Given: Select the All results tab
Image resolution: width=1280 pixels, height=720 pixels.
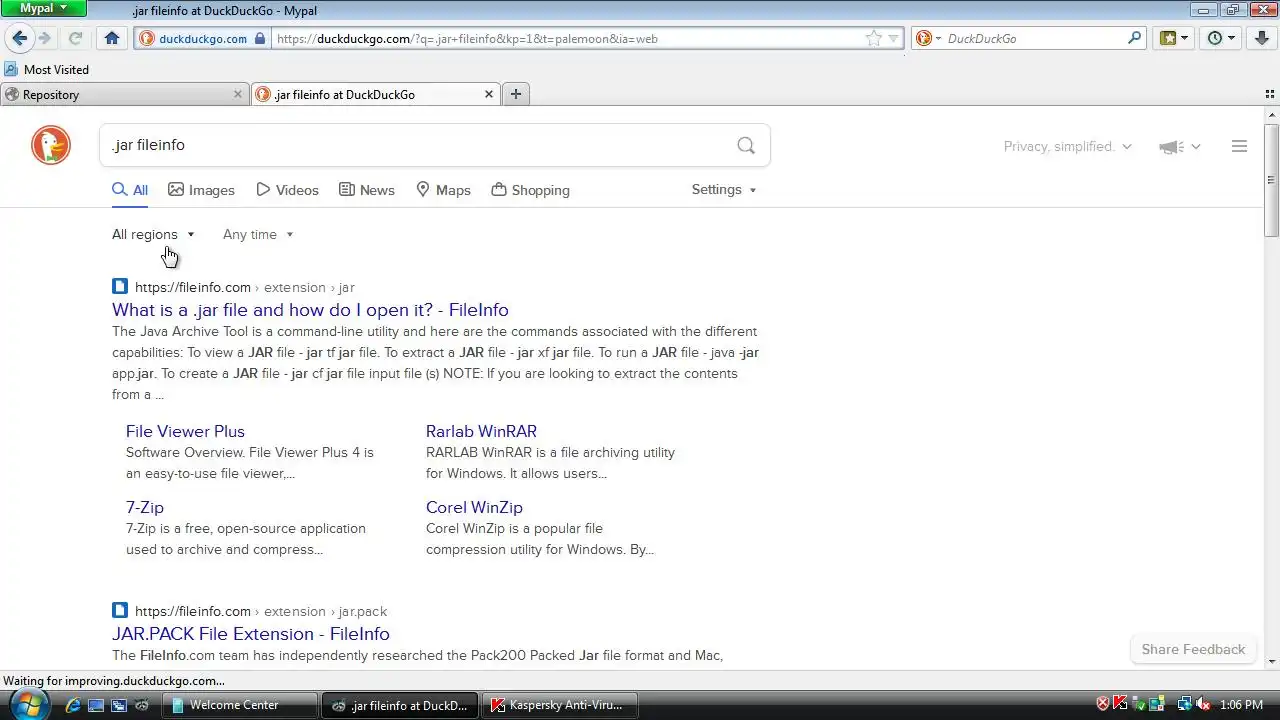Looking at the screenshot, I should tap(130, 190).
